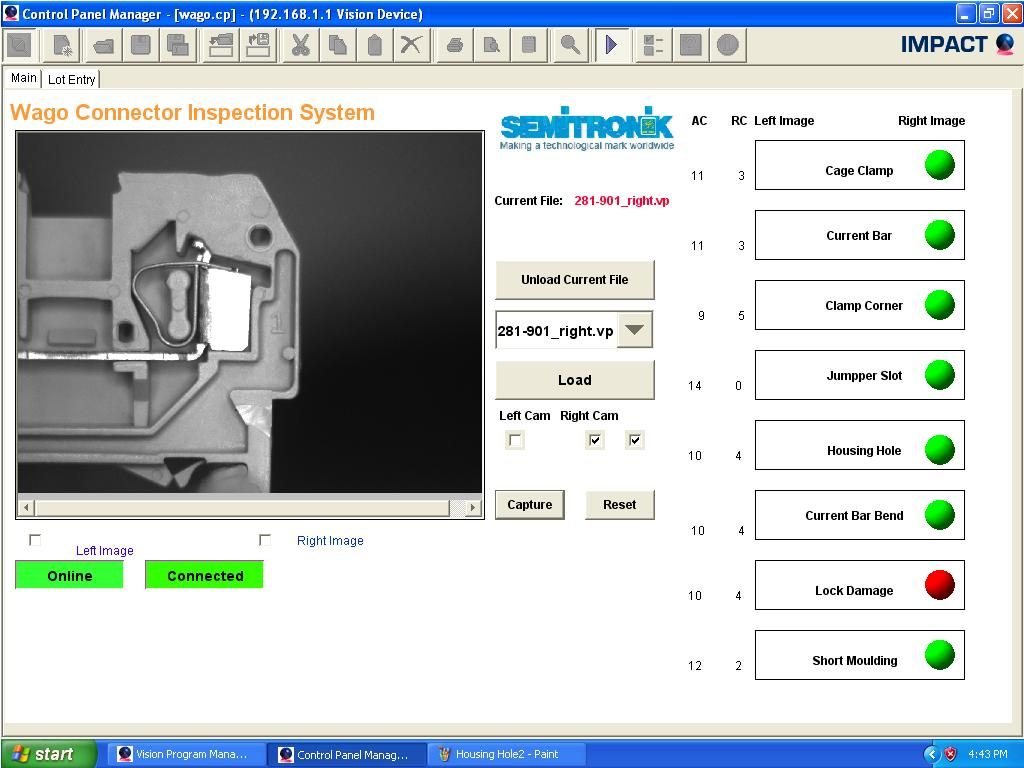The width and height of the screenshot is (1024, 768).
Task: Uncheck the first Right Cam checkbox
Action: 595,440
